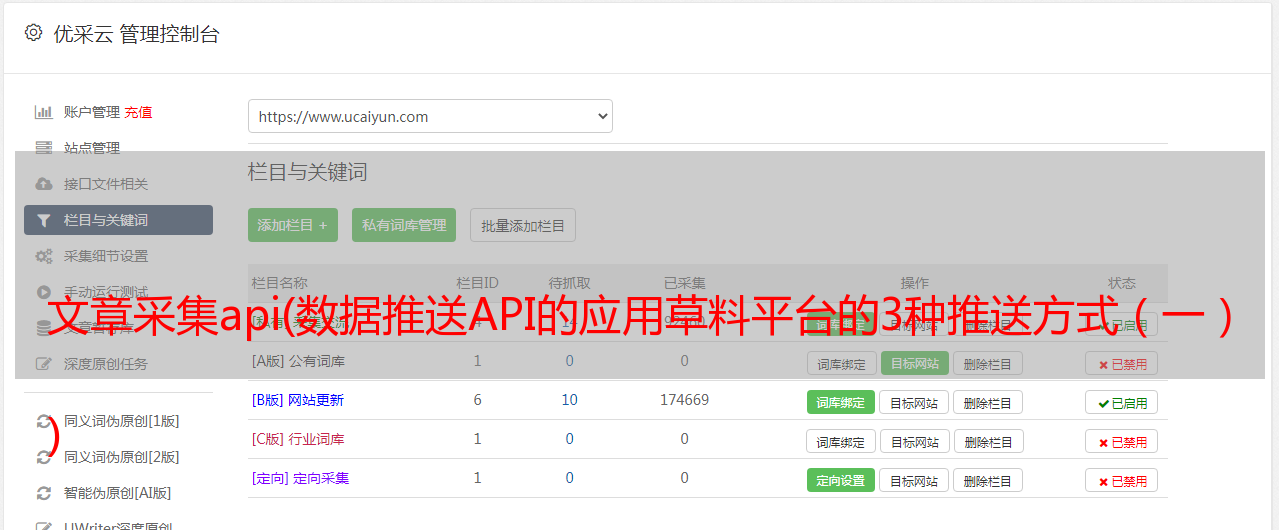Click pending count 10 in 网站更新 row
The width and height of the screenshot is (1279, 530).
[569, 400]
